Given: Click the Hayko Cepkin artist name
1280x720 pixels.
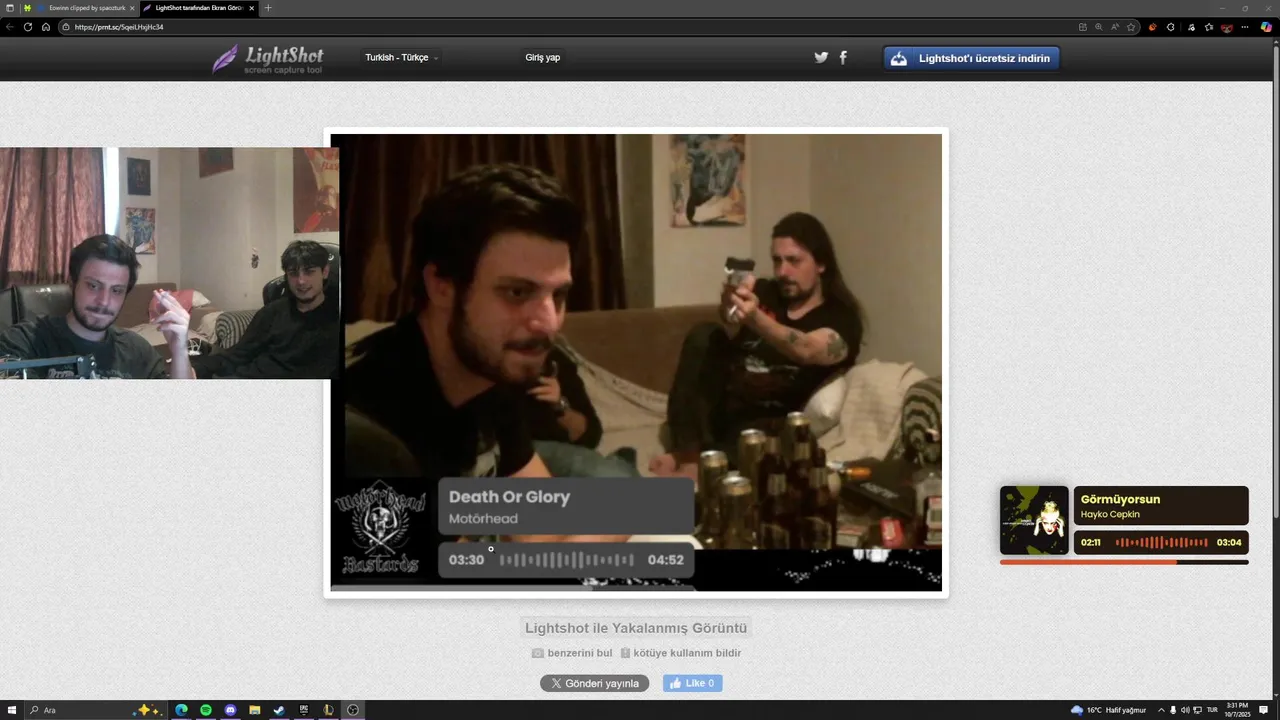Looking at the screenshot, I should click(x=1110, y=515).
